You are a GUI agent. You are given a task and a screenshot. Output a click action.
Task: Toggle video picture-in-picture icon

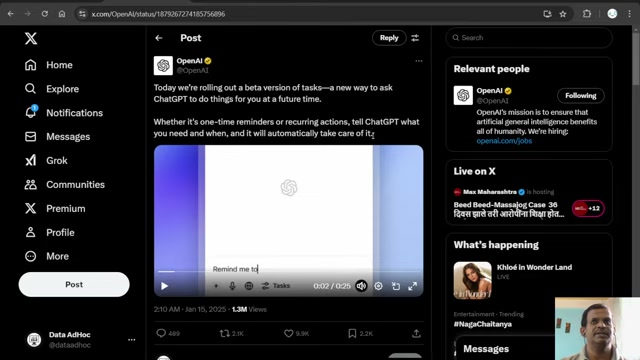coord(396,286)
